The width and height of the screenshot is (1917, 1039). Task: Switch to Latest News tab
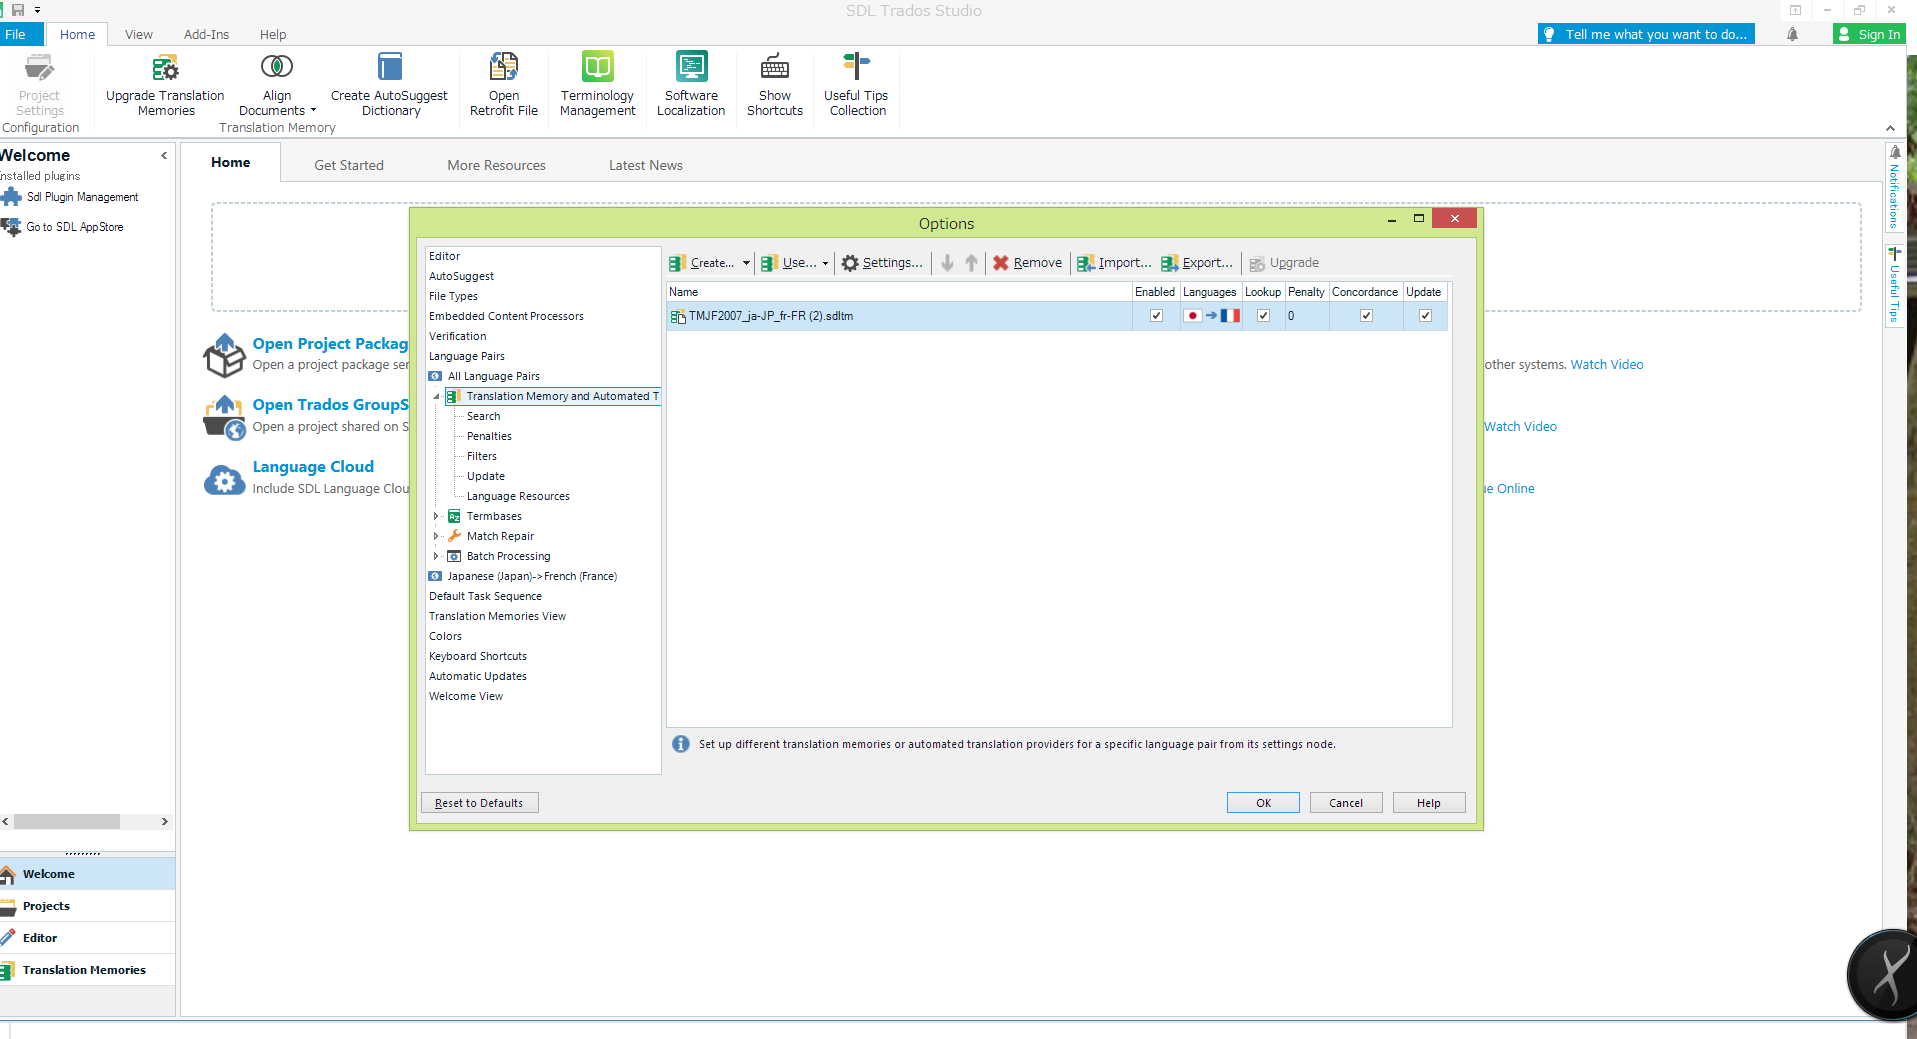pos(646,165)
